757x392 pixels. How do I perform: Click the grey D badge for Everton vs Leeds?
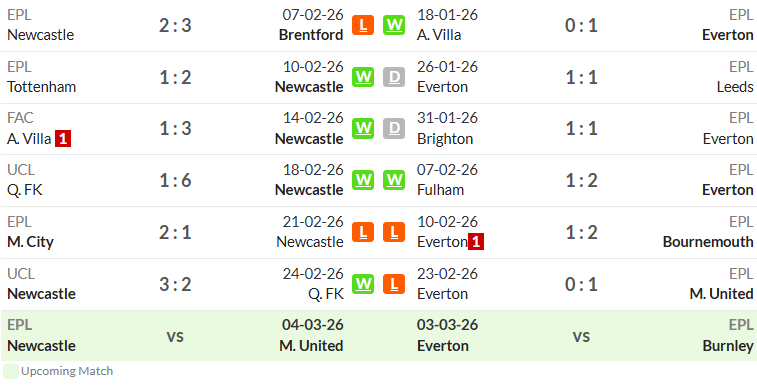394,77
